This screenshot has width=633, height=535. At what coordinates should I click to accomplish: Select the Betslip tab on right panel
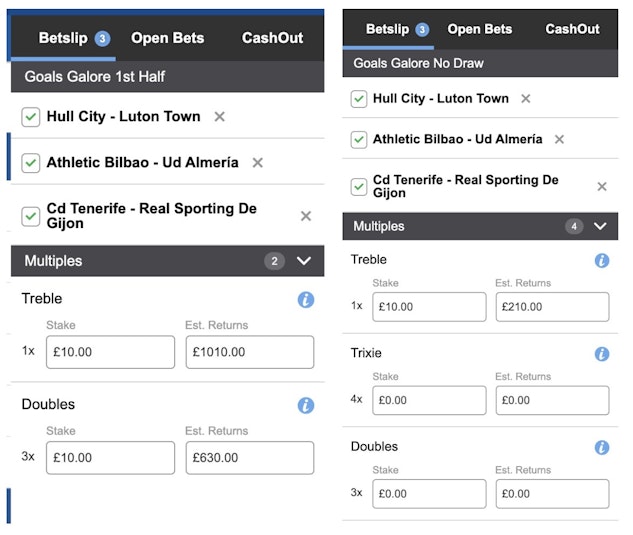point(388,30)
